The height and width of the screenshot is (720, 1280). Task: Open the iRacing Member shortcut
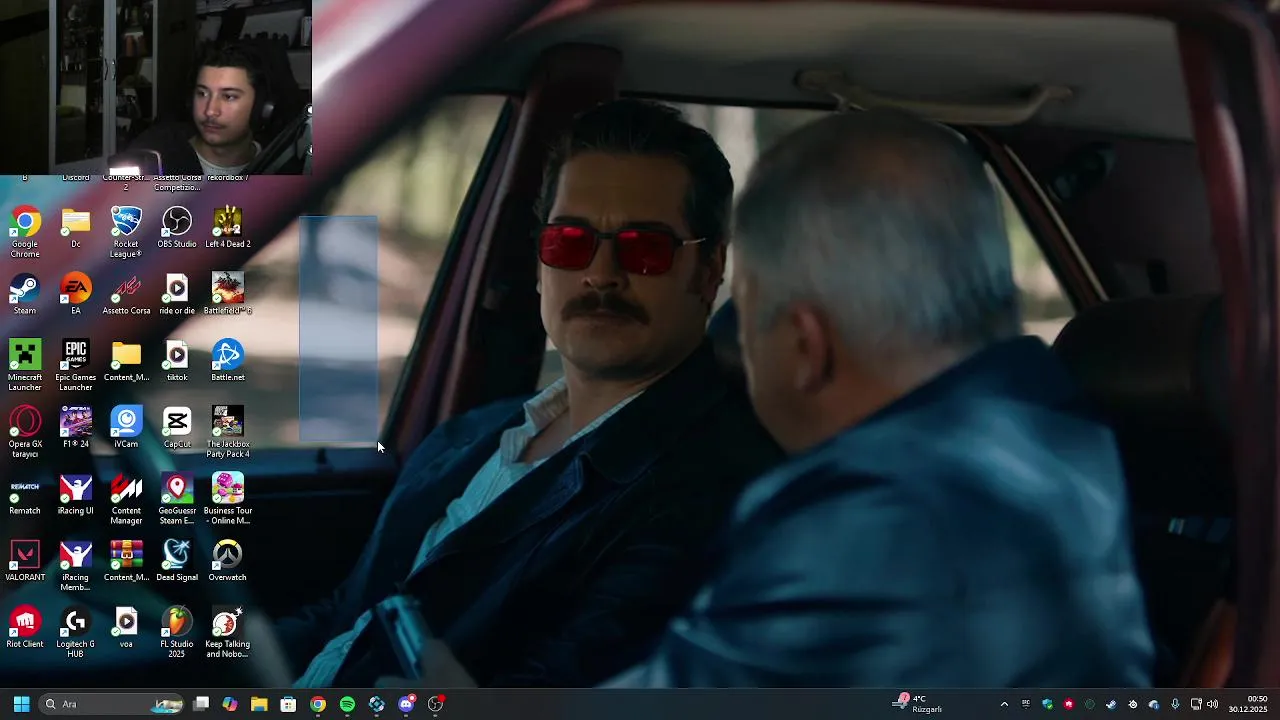[x=76, y=566]
